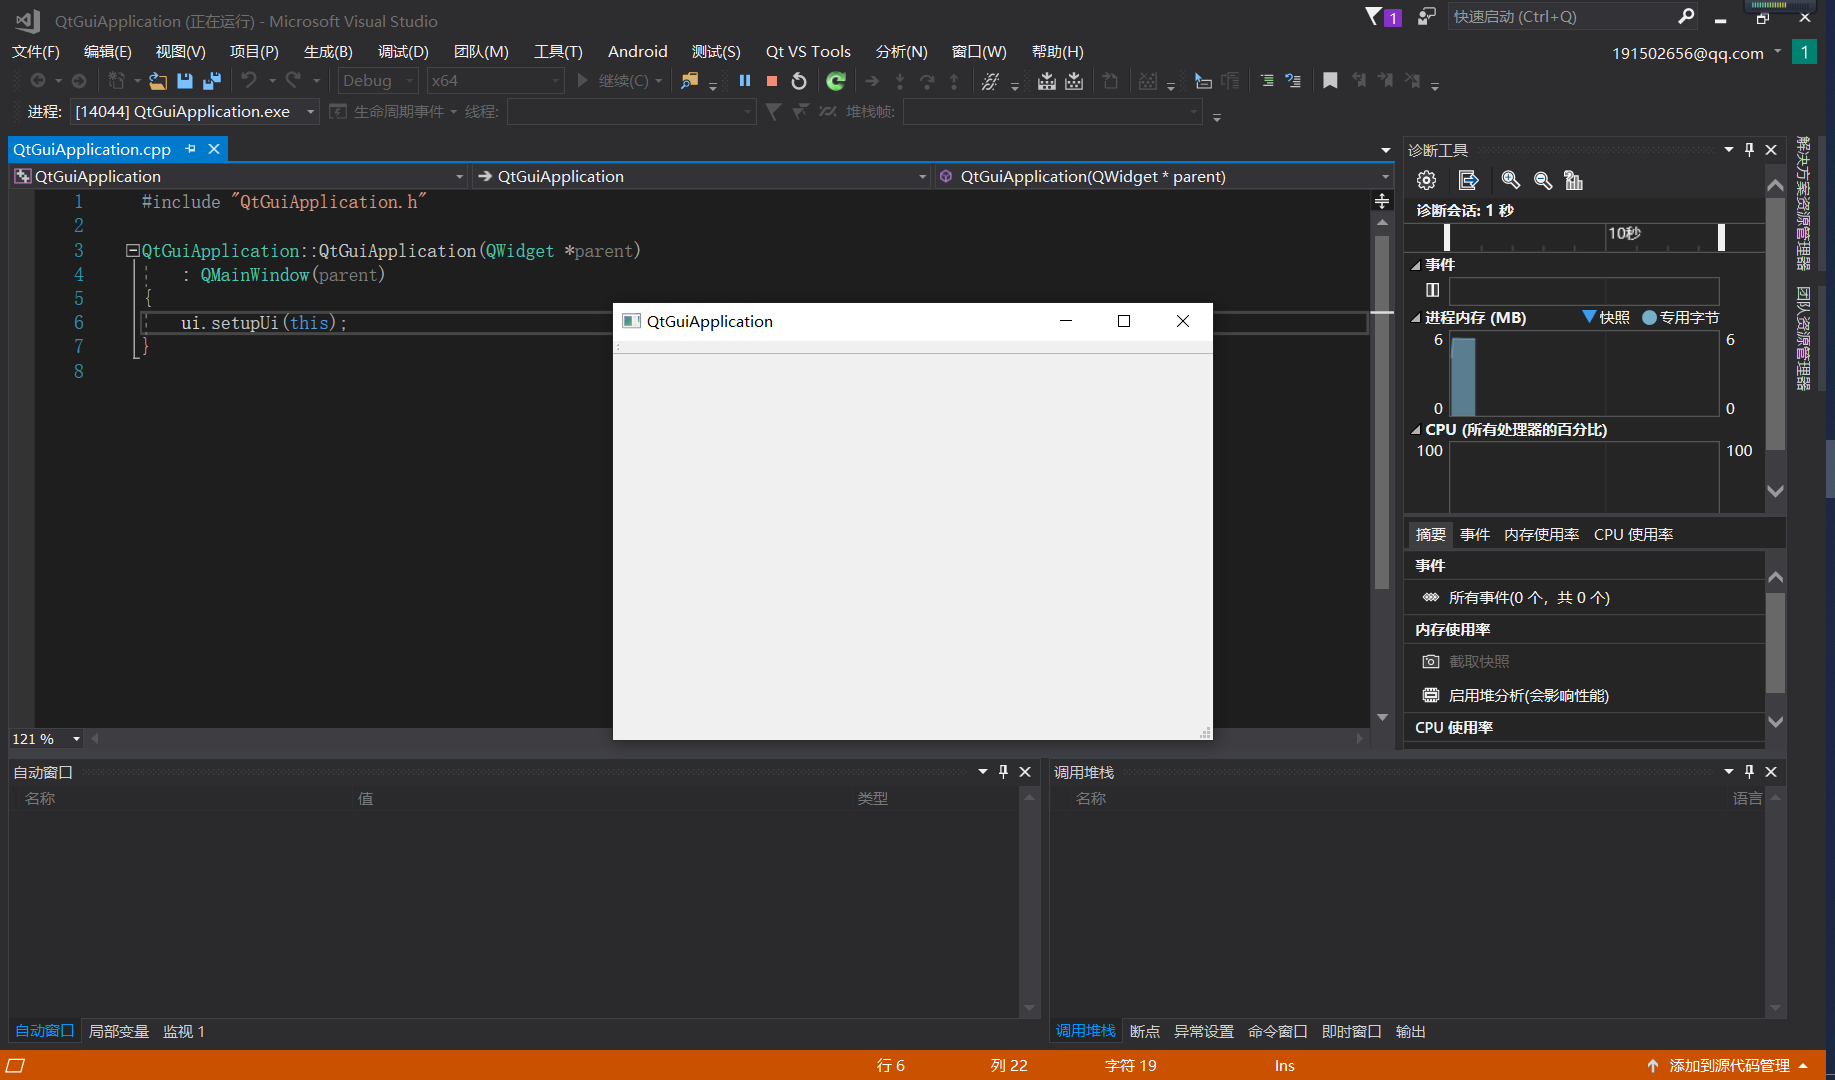Select the zoom-in magnifier in diagnostic tools
The height and width of the screenshot is (1080, 1835).
[1510, 180]
